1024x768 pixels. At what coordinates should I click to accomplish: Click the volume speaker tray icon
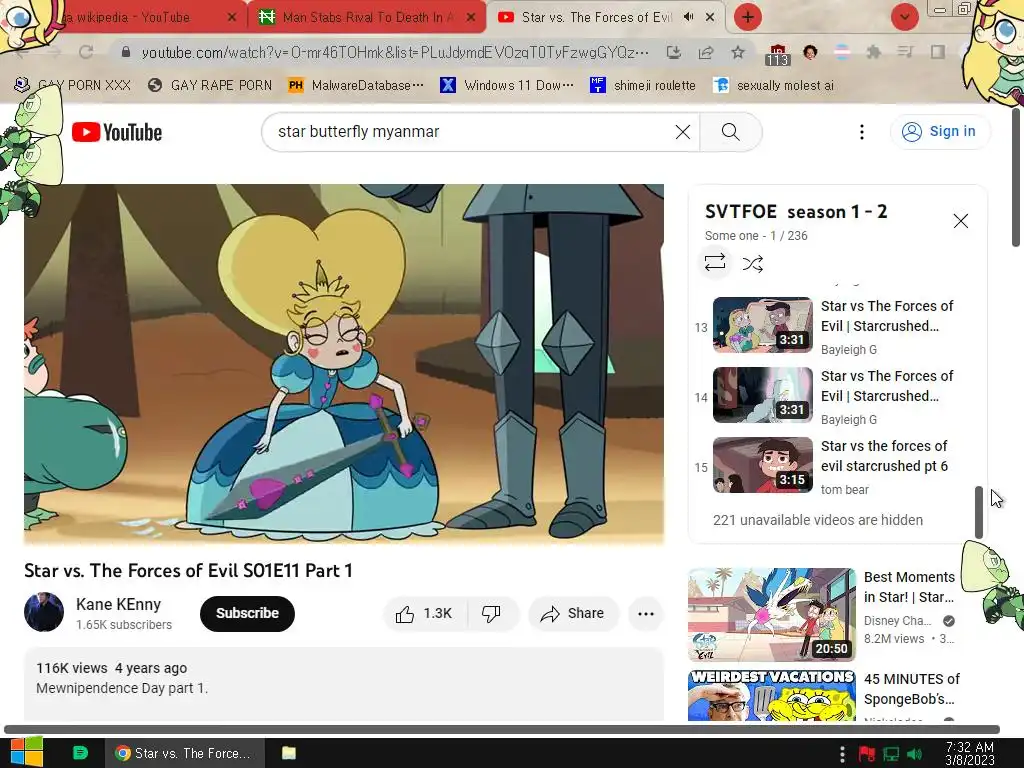(x=915, y=754)
